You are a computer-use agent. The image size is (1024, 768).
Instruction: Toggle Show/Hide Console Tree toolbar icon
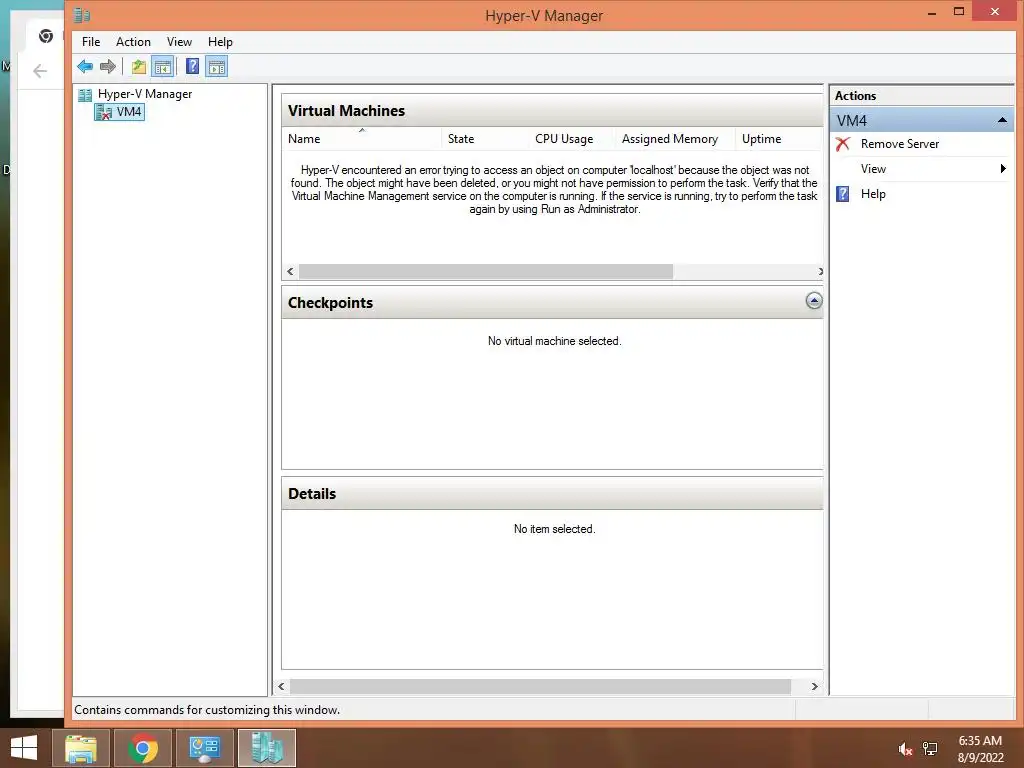pos(163,66)
